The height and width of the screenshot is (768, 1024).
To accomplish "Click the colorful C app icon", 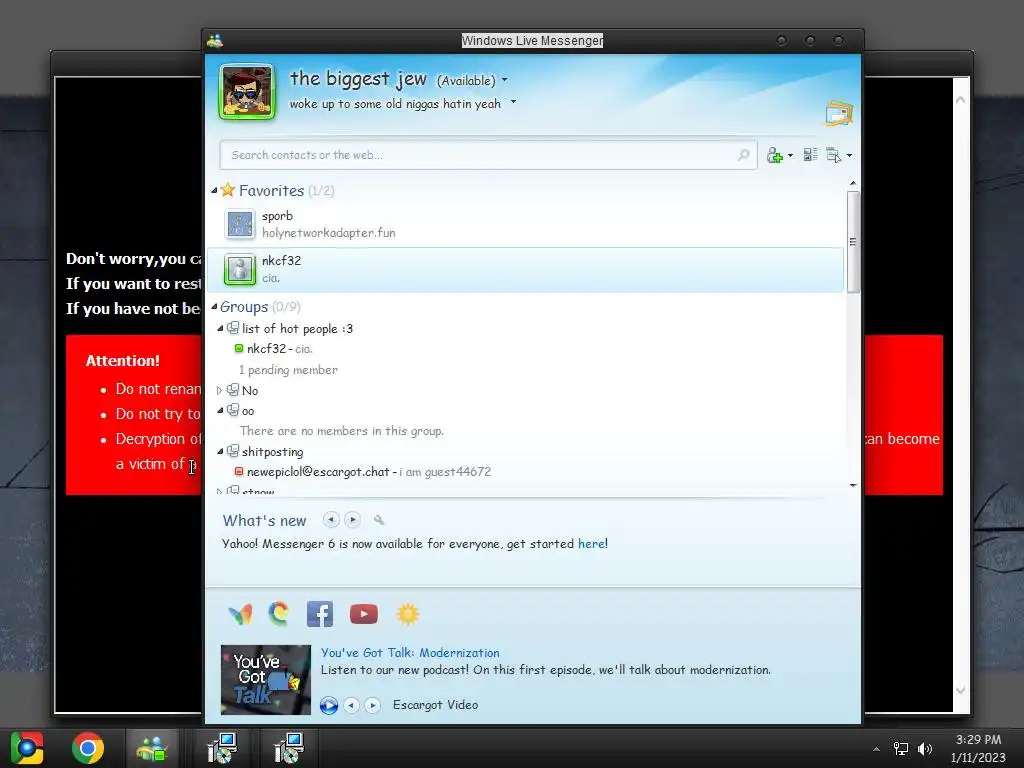I will [x=280, y=614].
